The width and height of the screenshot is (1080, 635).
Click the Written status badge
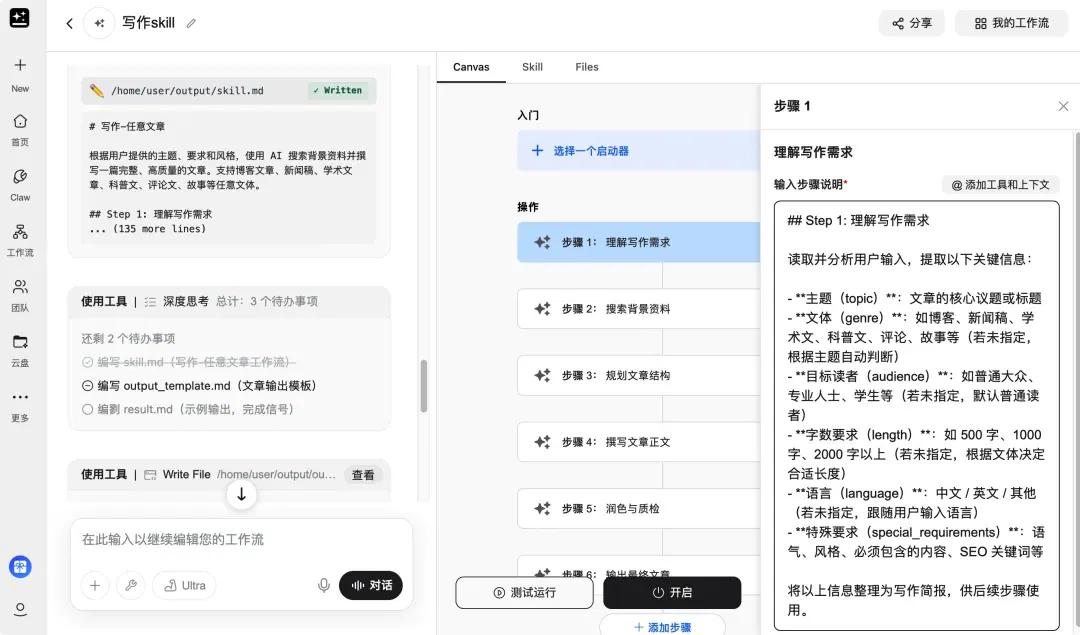click(x=338, y=90)
